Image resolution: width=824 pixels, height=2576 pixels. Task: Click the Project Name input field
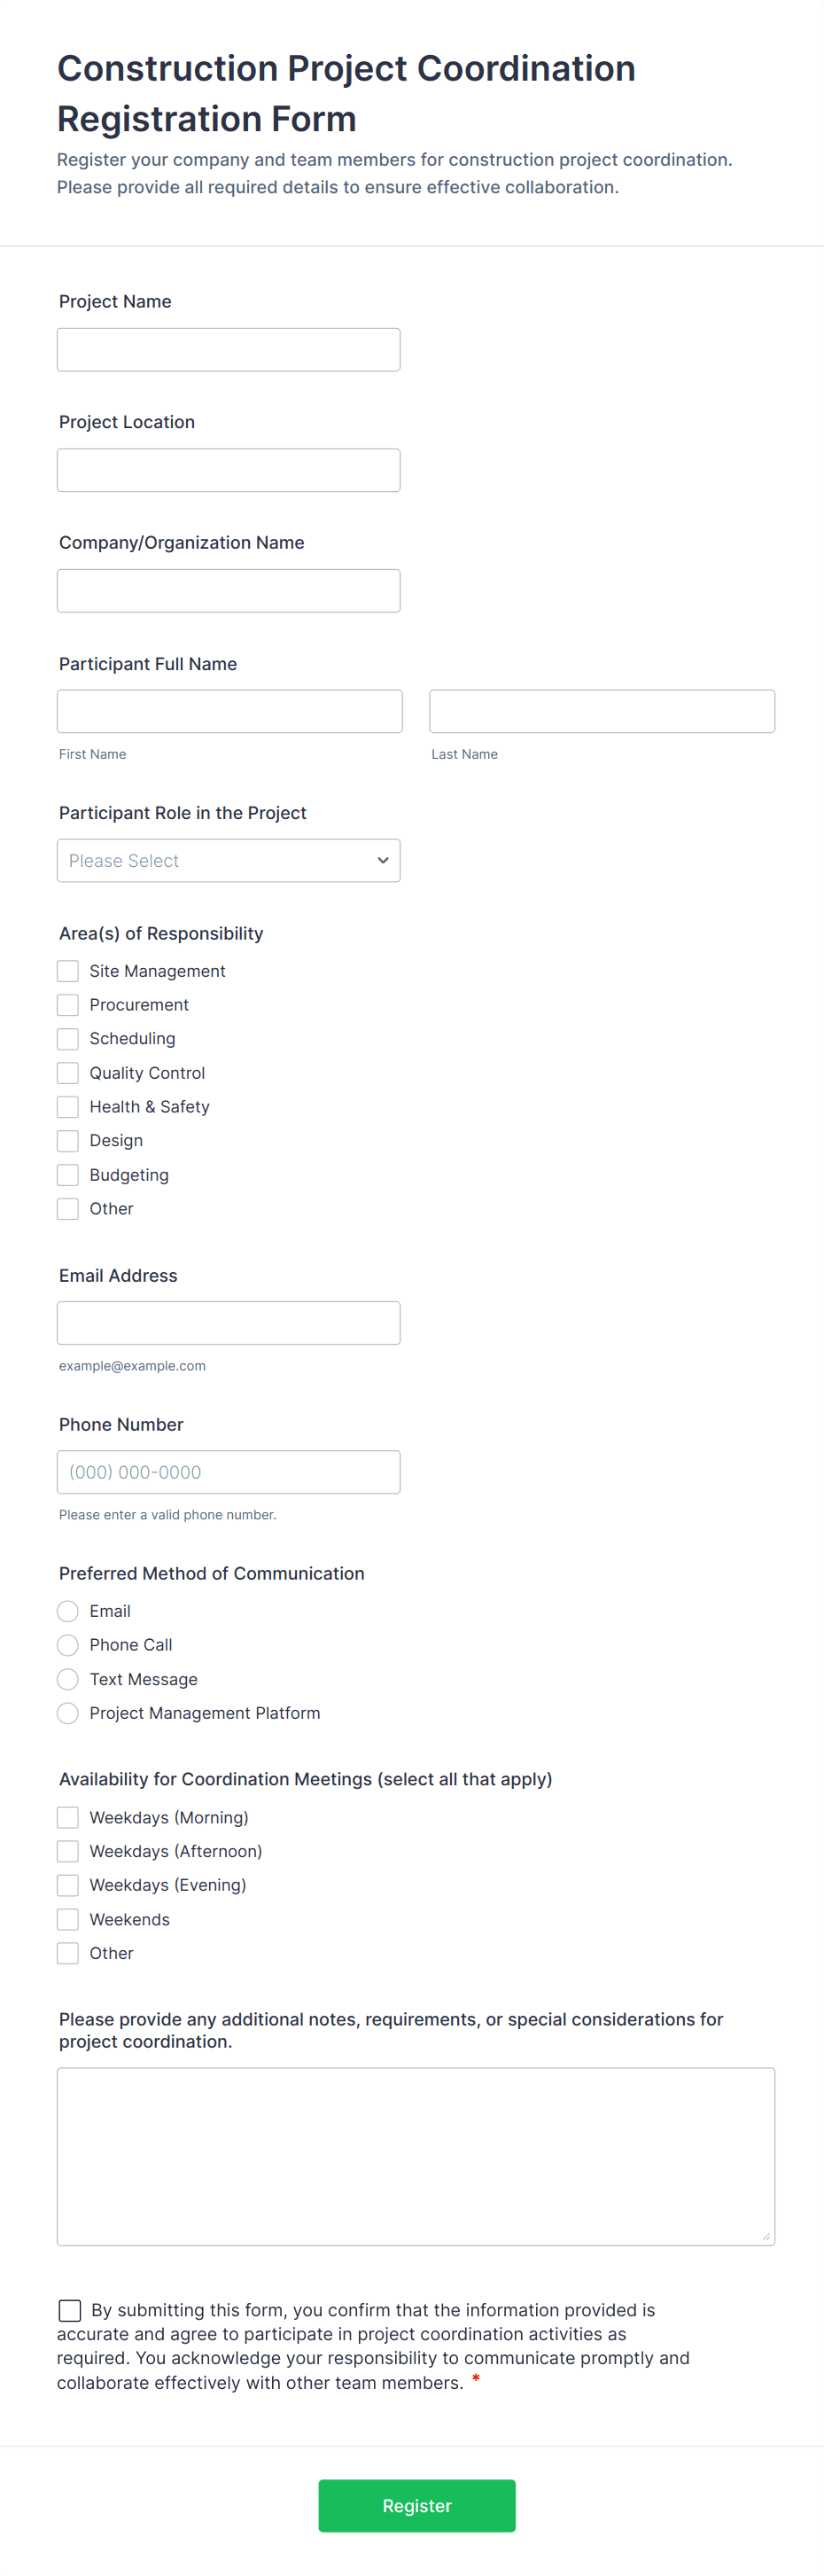tap(228, 349)
